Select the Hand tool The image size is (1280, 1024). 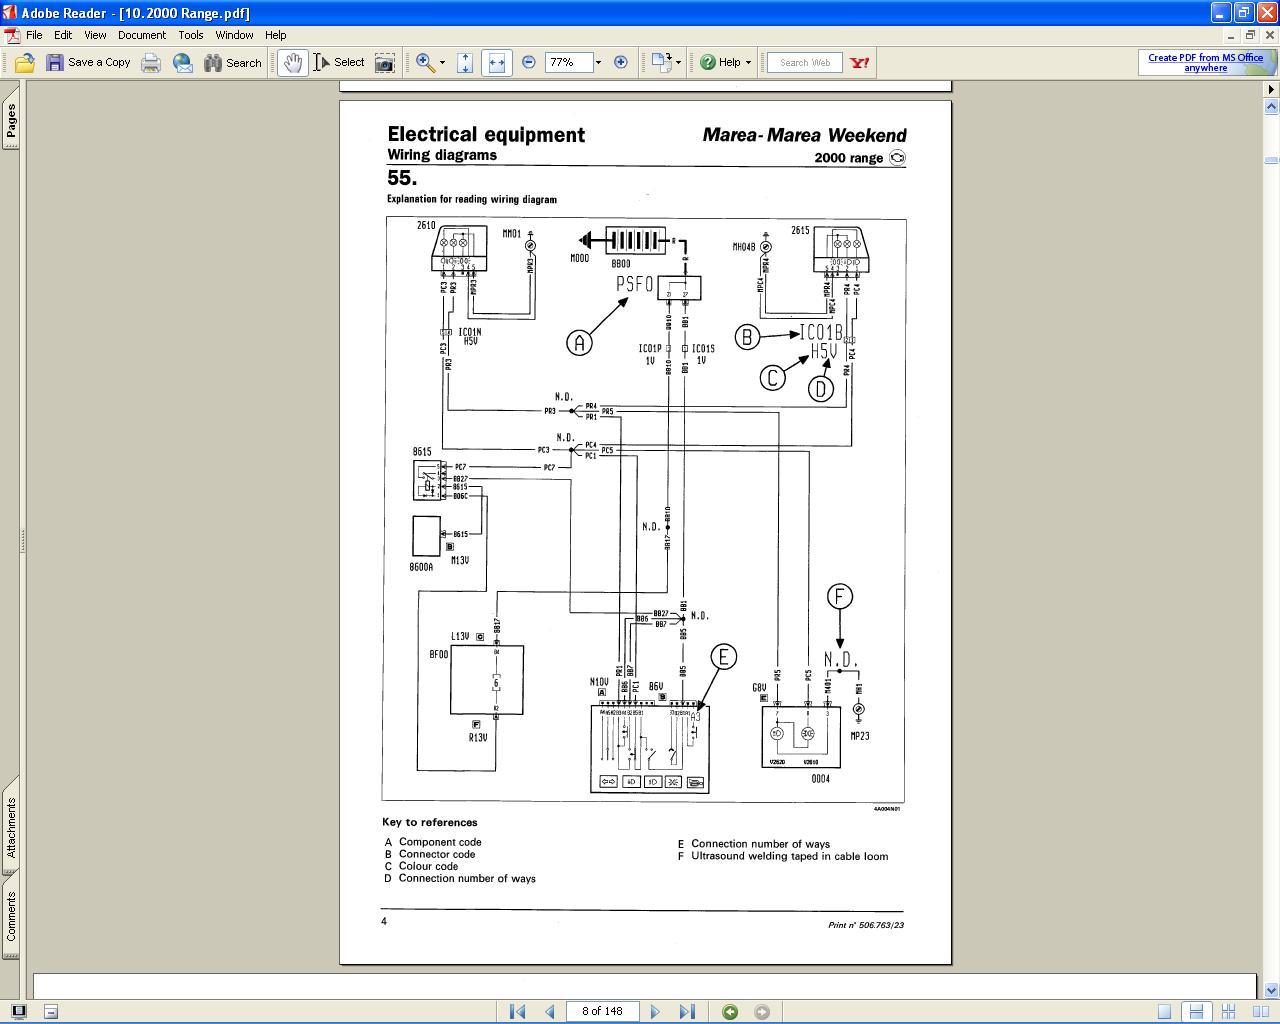292,62
